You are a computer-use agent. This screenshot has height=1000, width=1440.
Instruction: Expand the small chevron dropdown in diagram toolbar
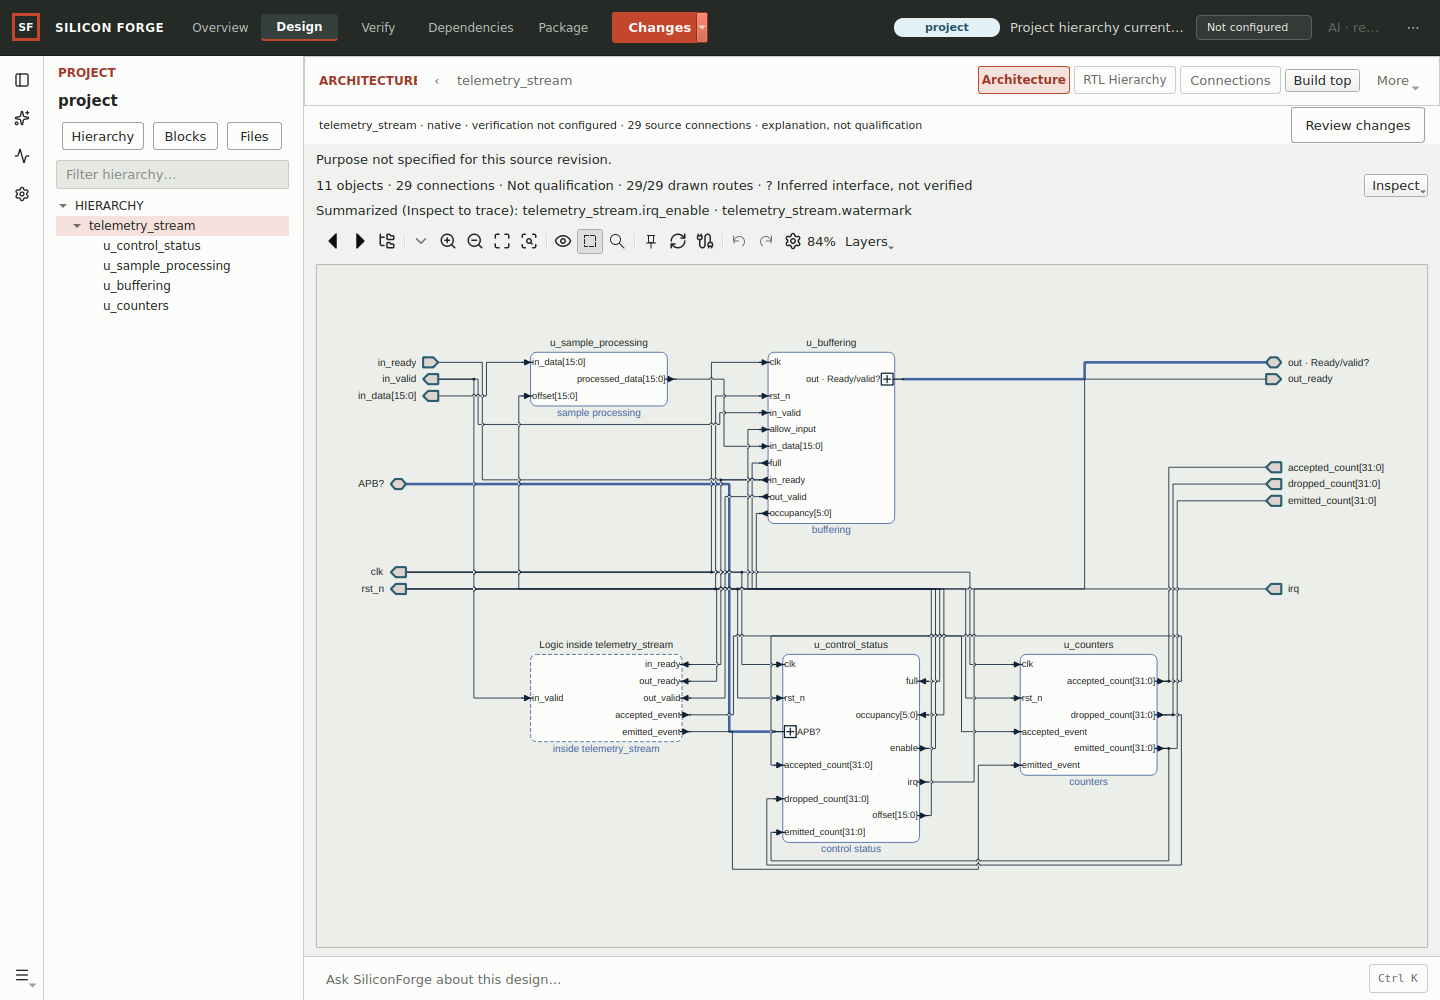tap(421, 241)
